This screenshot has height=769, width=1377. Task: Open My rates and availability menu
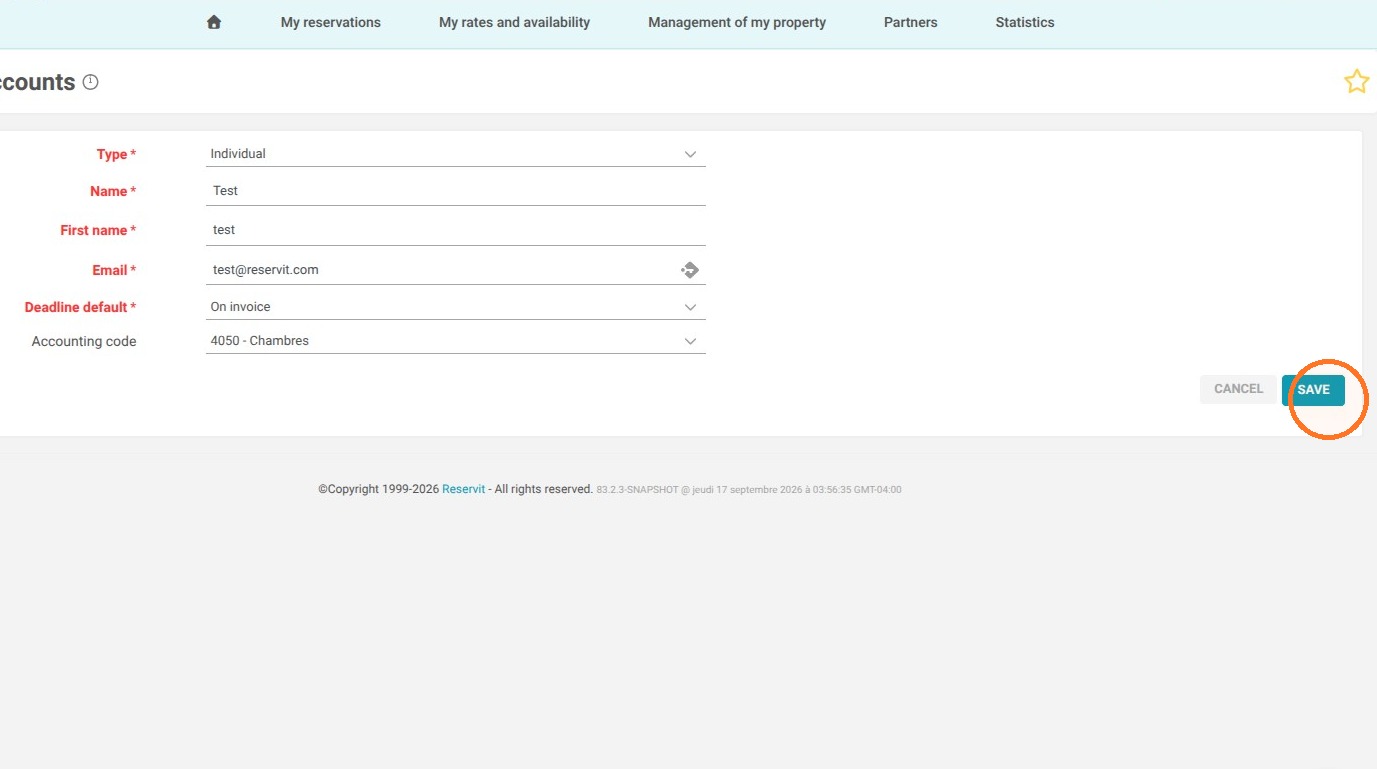(514, 22)
